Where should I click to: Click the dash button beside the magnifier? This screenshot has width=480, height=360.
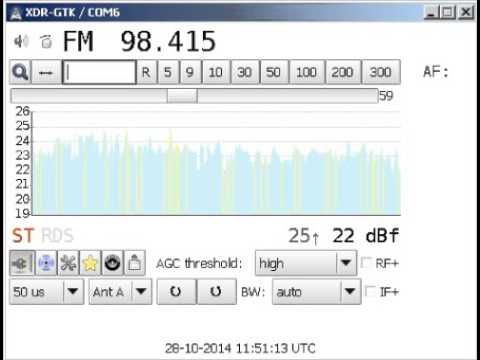pyautogui.click(x=46, y=72)
